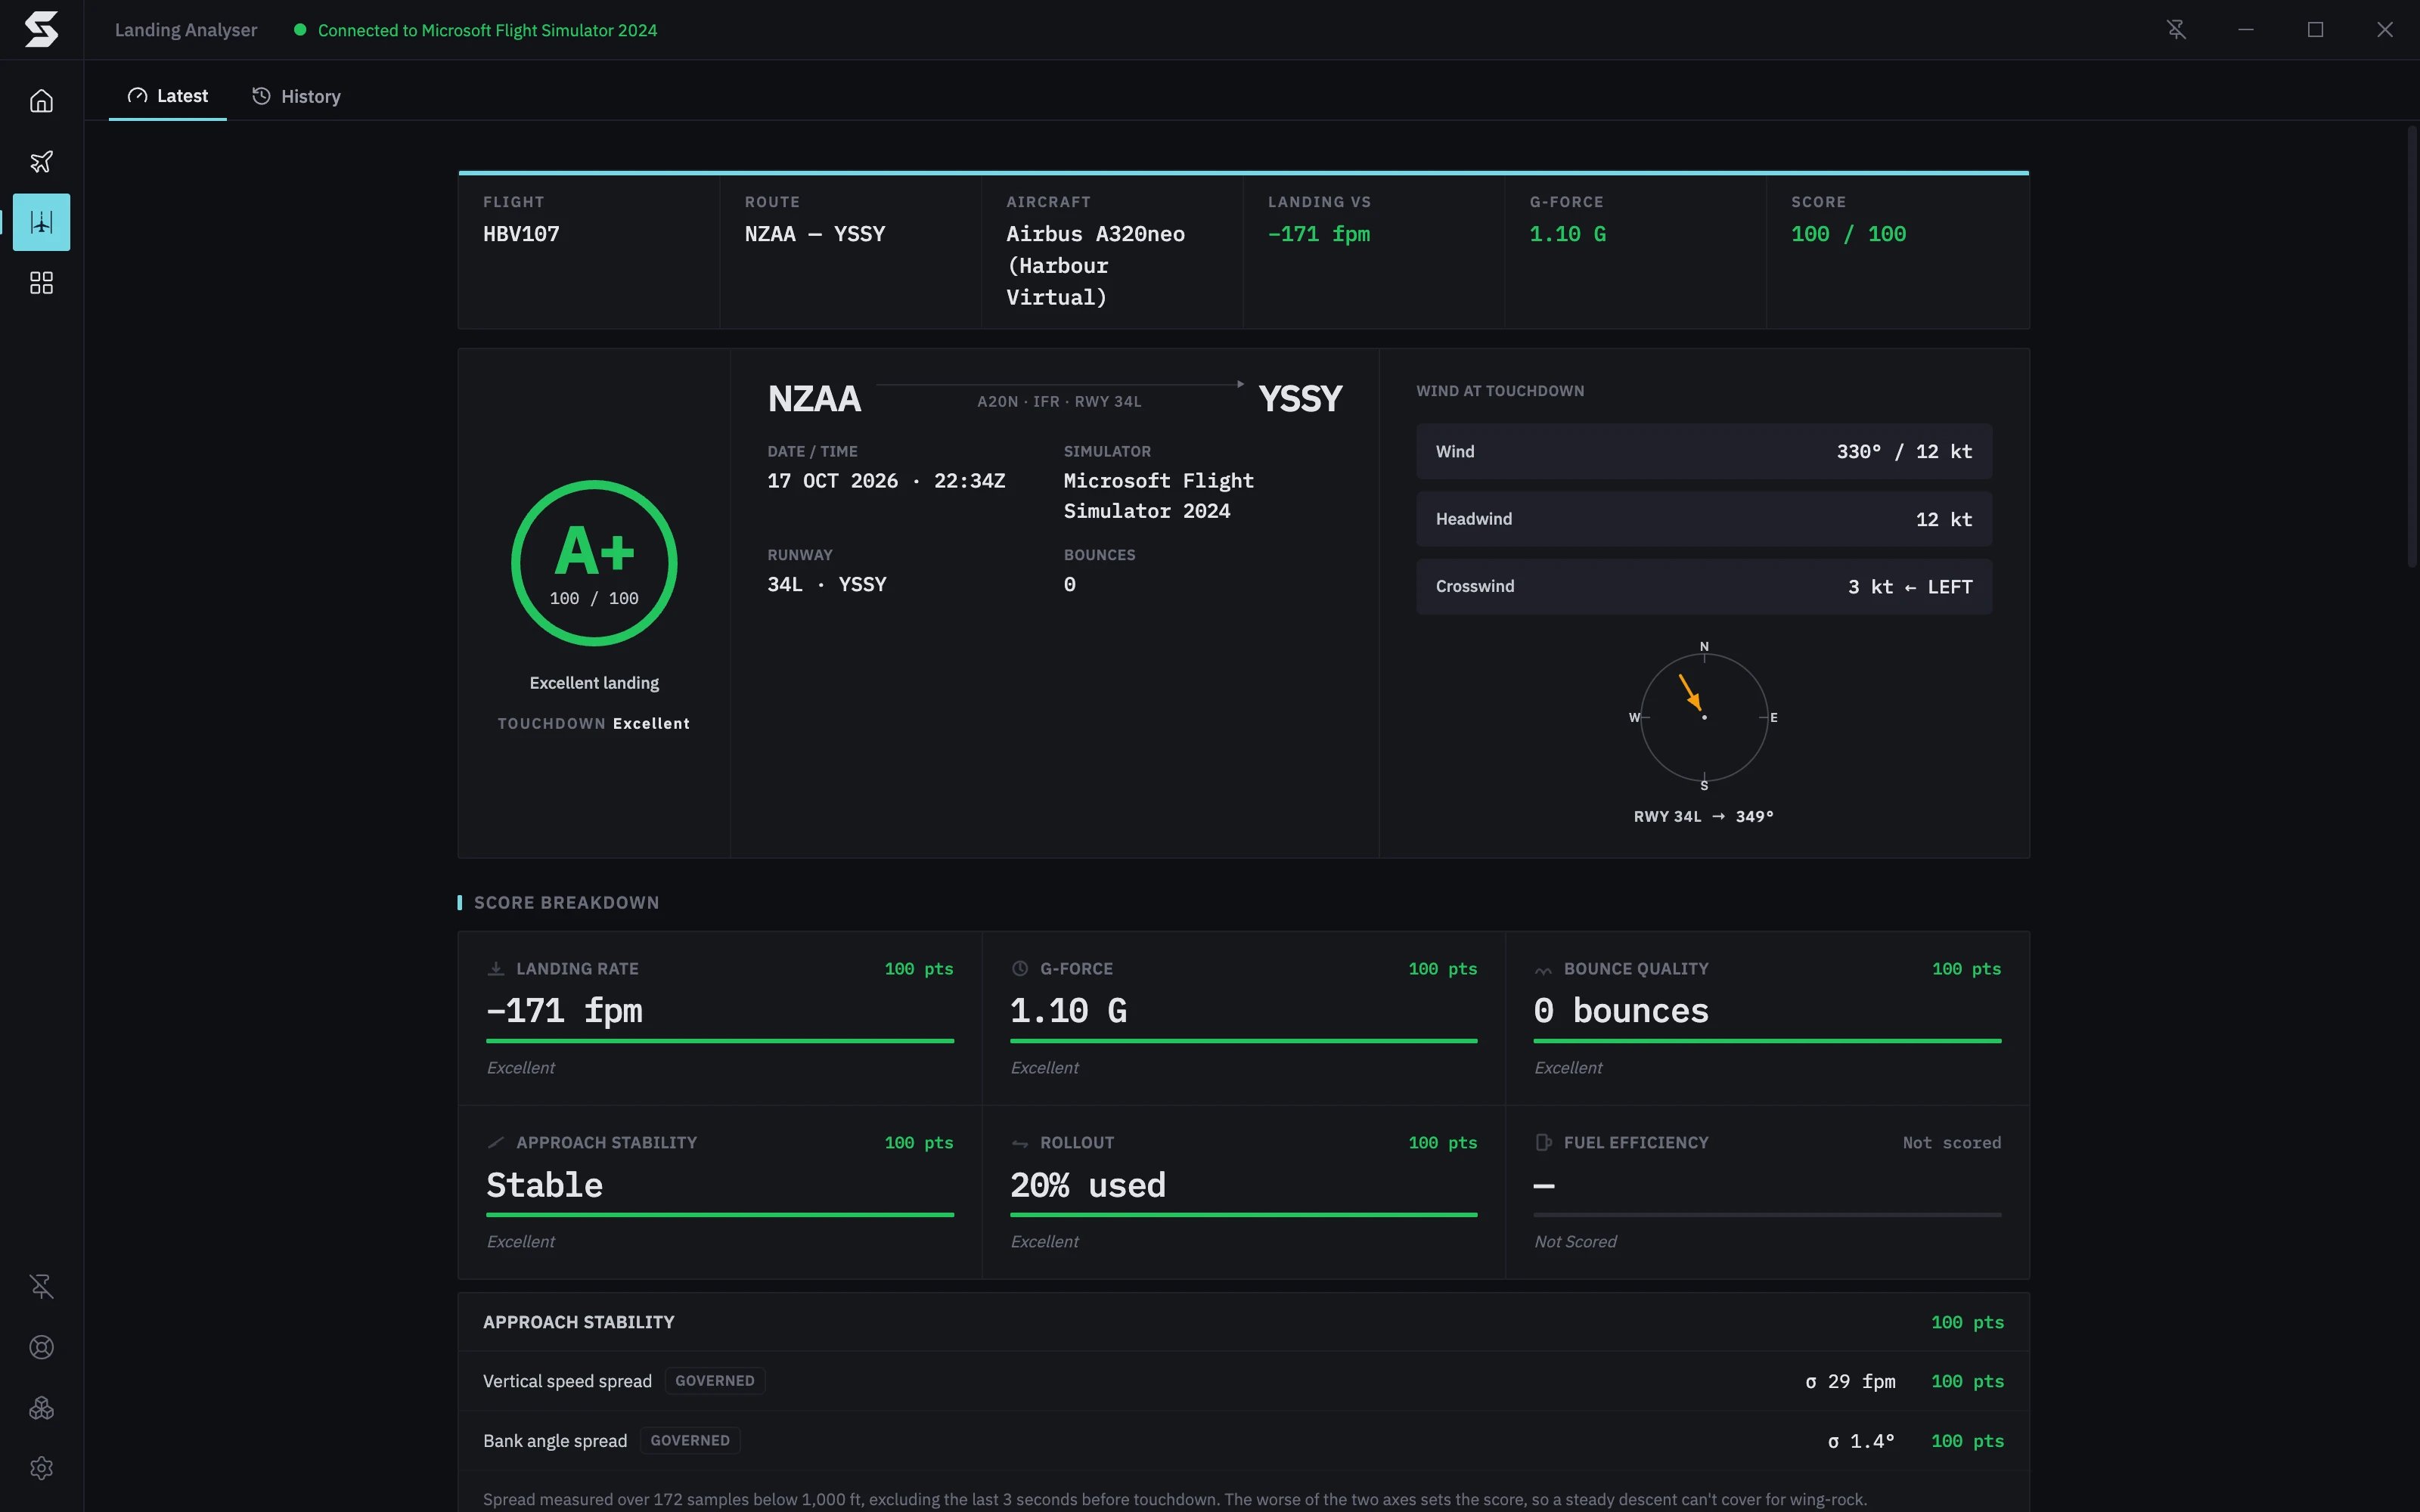This screenshot has width=2420, height=1512.
Task: Click the GOVERNED badge beside Vertical speed spread
Action: (x=715, y=1381)
